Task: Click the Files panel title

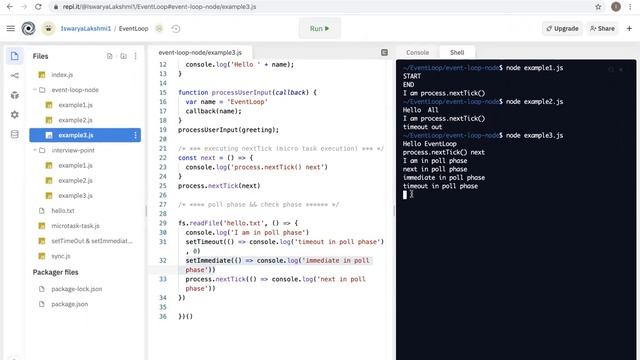Action: click(40, 56)
